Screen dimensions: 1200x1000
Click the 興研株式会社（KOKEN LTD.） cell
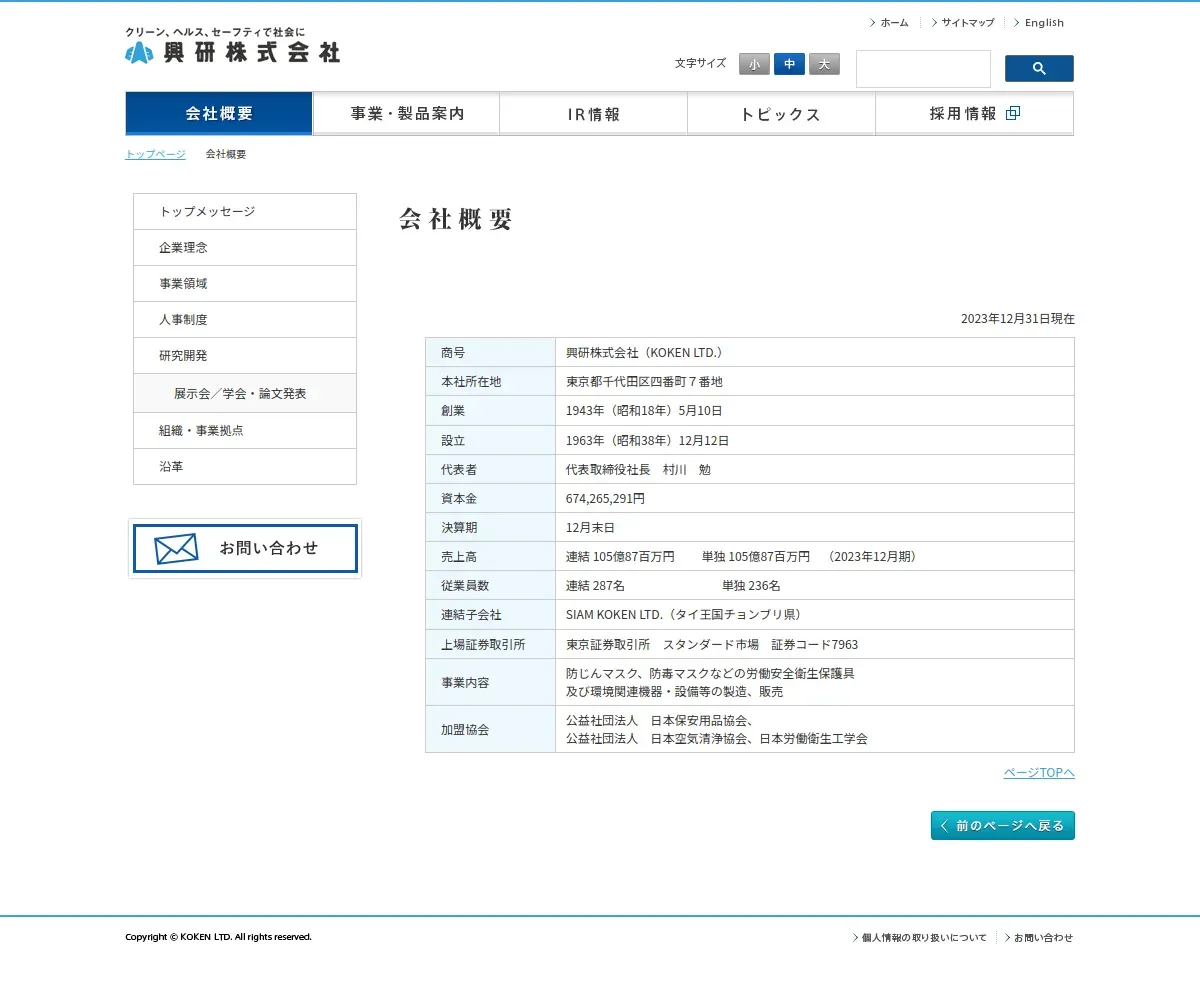(815, 353)
